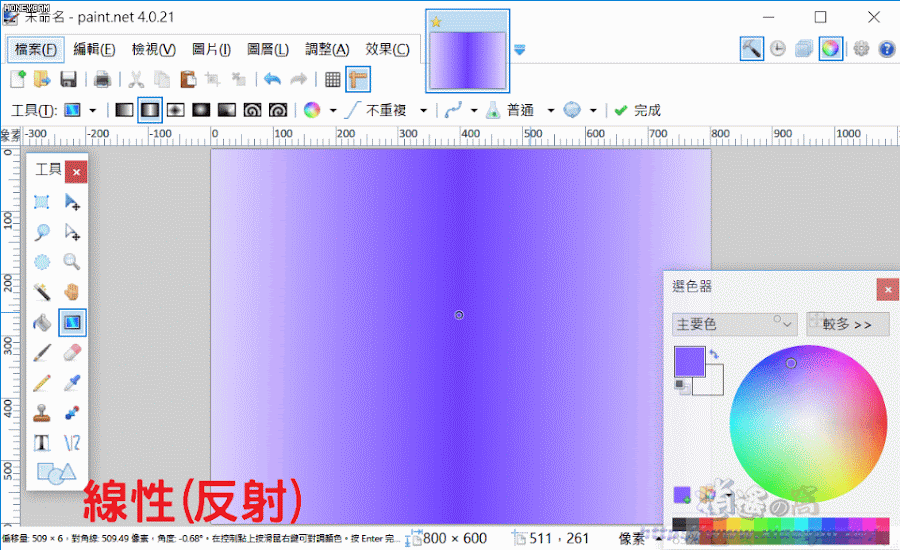This screenshot has width=900, height=550.
Task: Click the 較多 >> button
Action: (x=848, y=324)
